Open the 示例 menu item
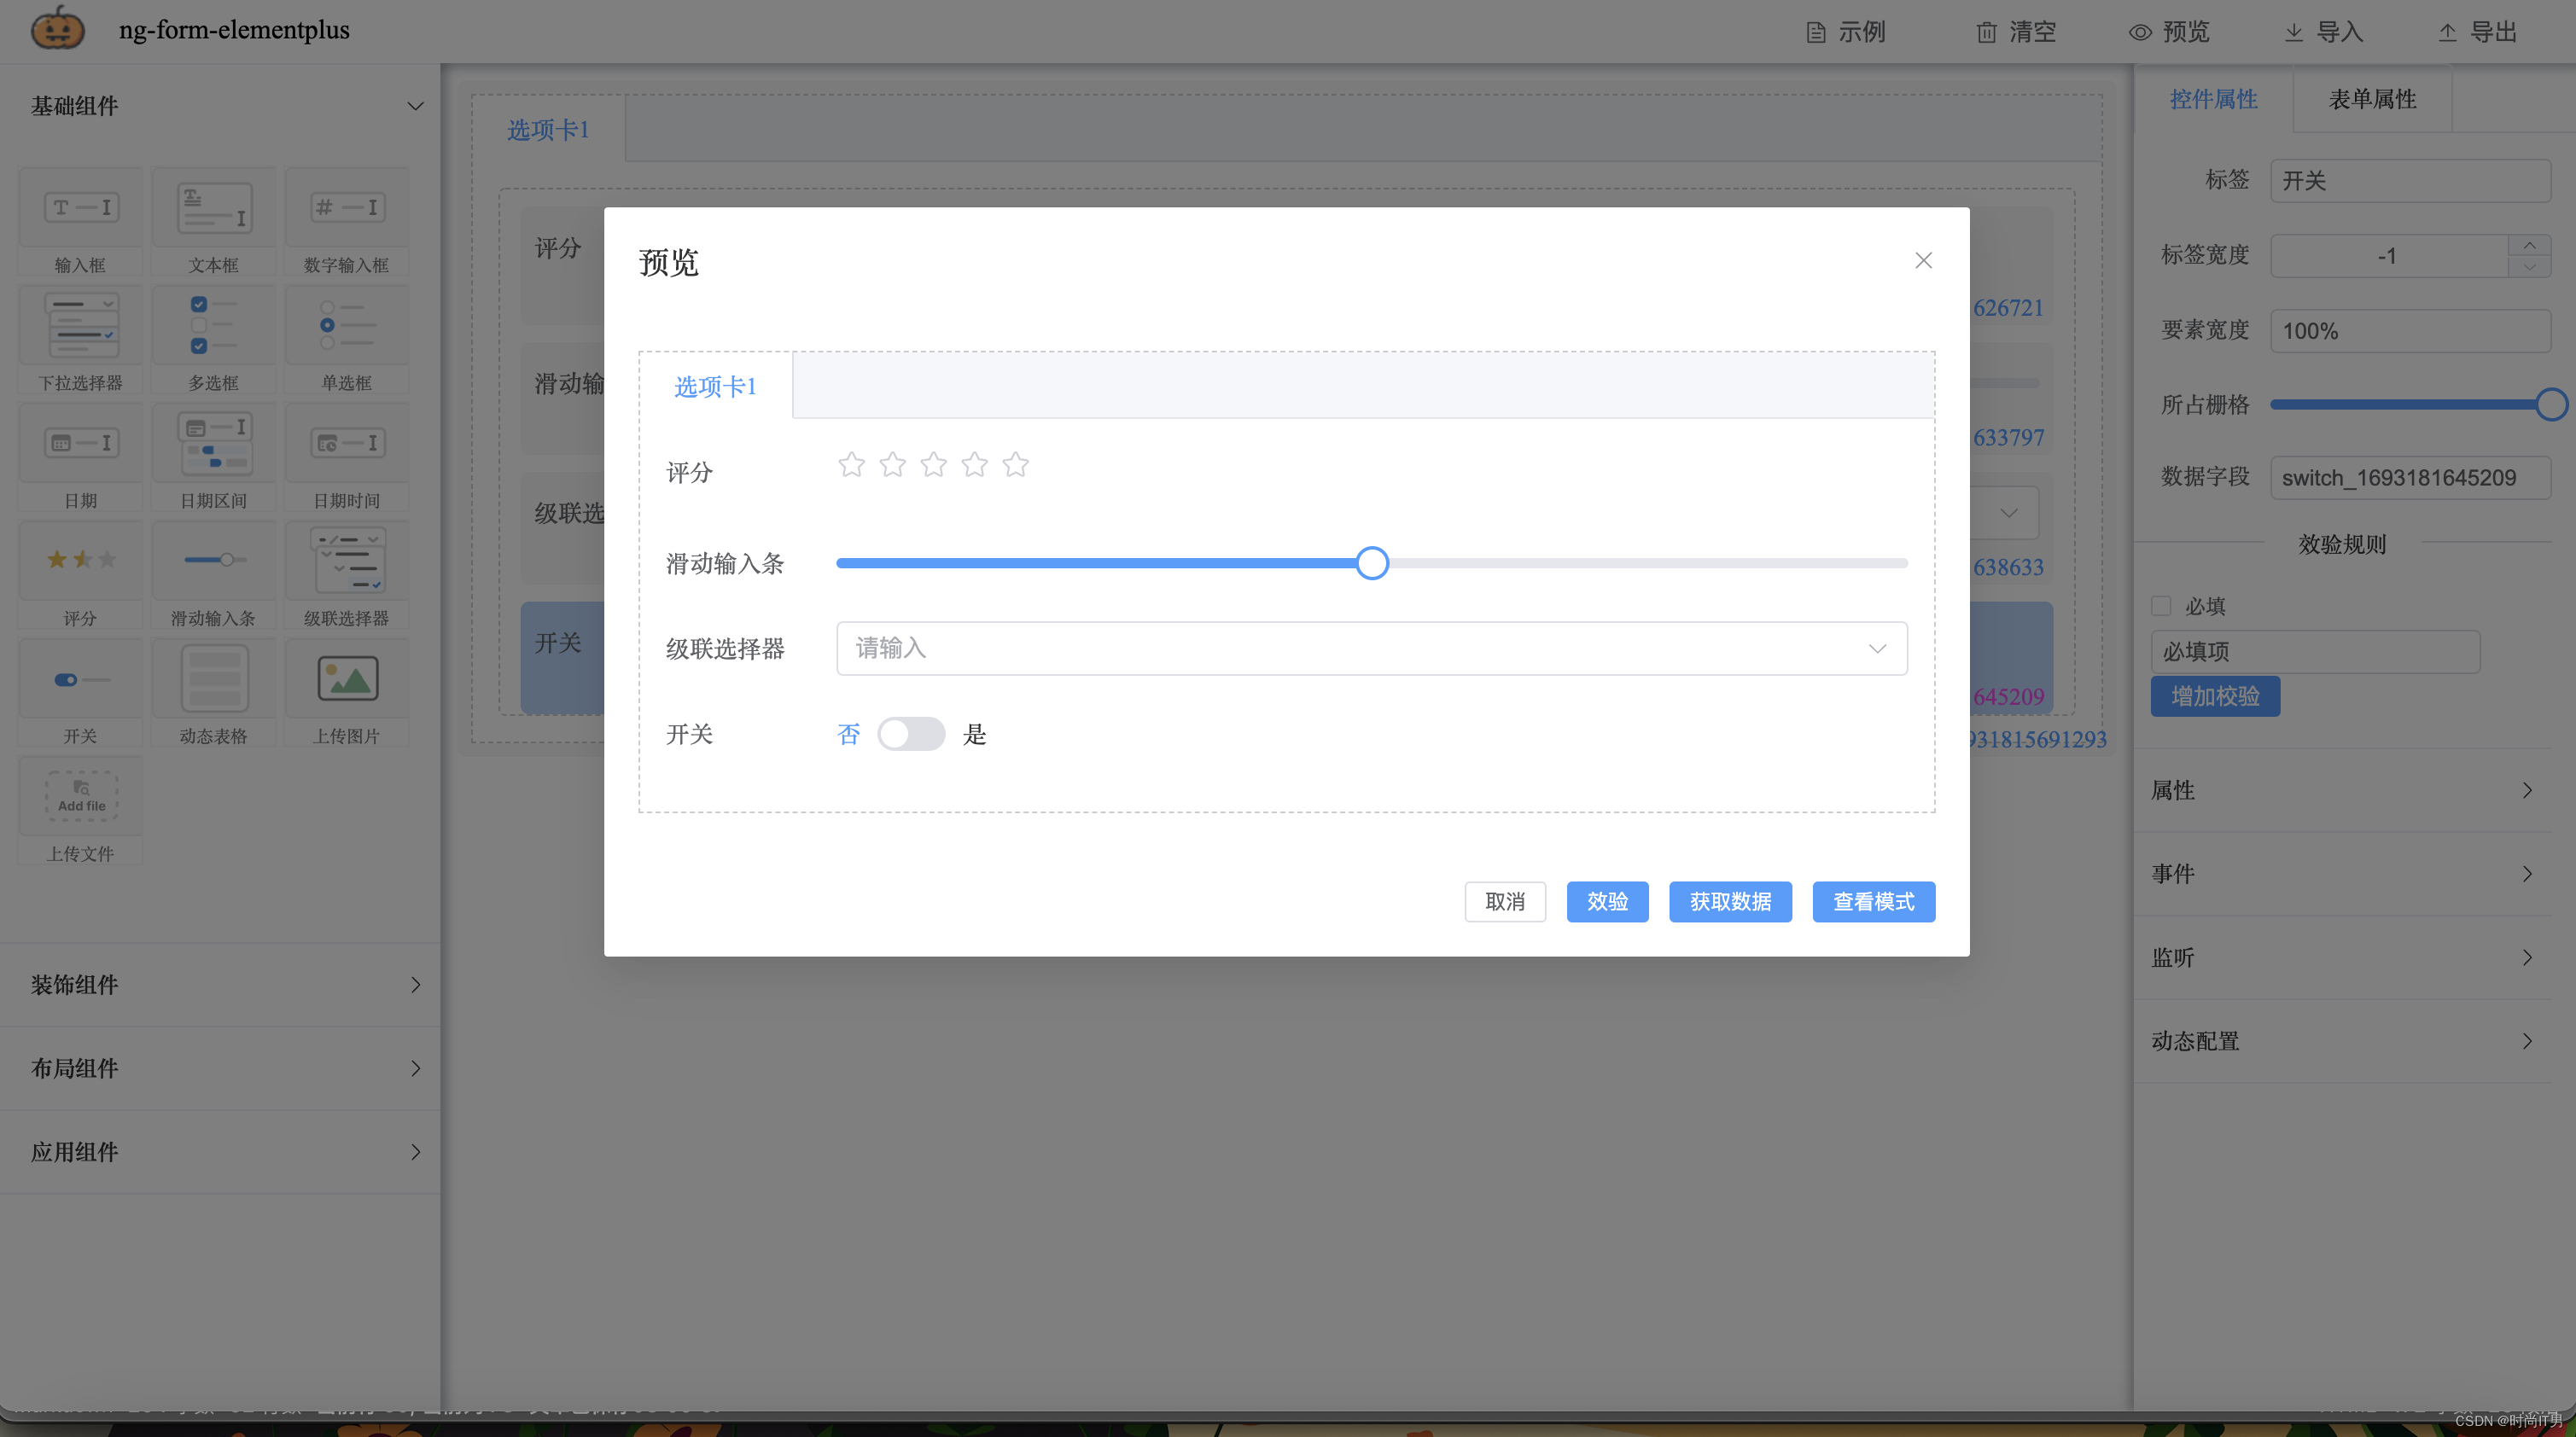 click(1845, 32)
